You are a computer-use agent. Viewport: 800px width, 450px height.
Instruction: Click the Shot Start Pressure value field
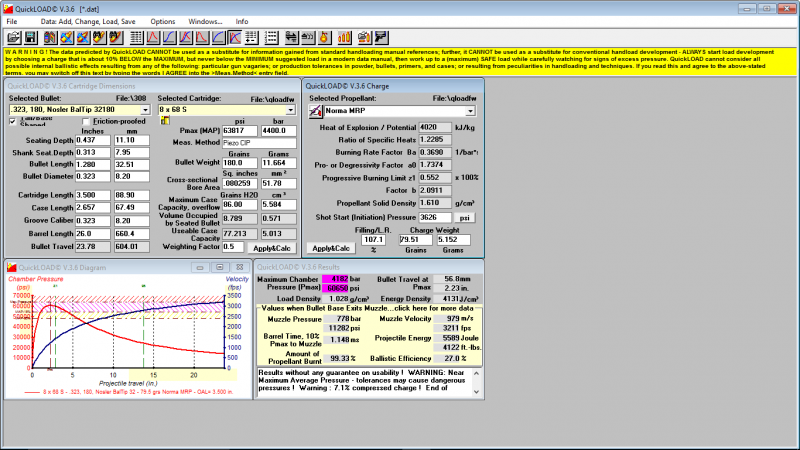(x=435, y=217)
